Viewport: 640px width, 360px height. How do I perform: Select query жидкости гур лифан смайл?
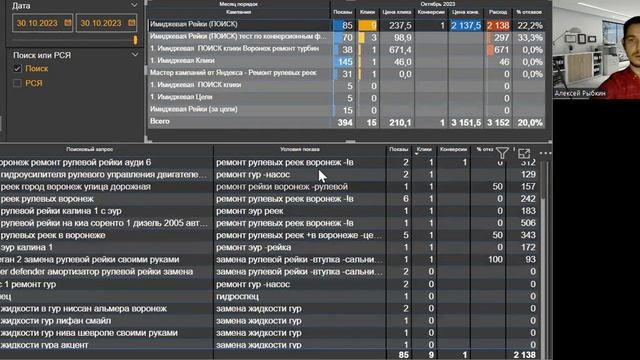pos(56,321)
